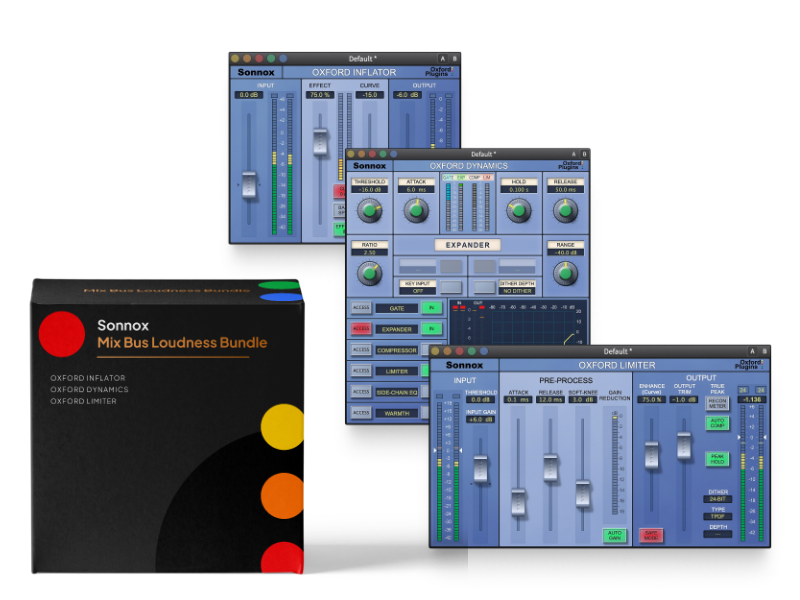Select the Limiter section label in Dynamics

[396, 371]
